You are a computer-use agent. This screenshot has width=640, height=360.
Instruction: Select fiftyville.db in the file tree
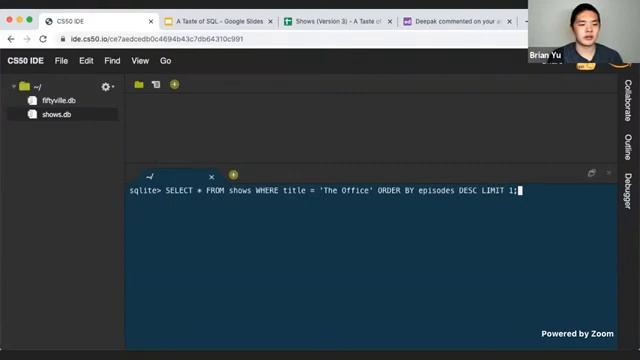click(59, 100)
